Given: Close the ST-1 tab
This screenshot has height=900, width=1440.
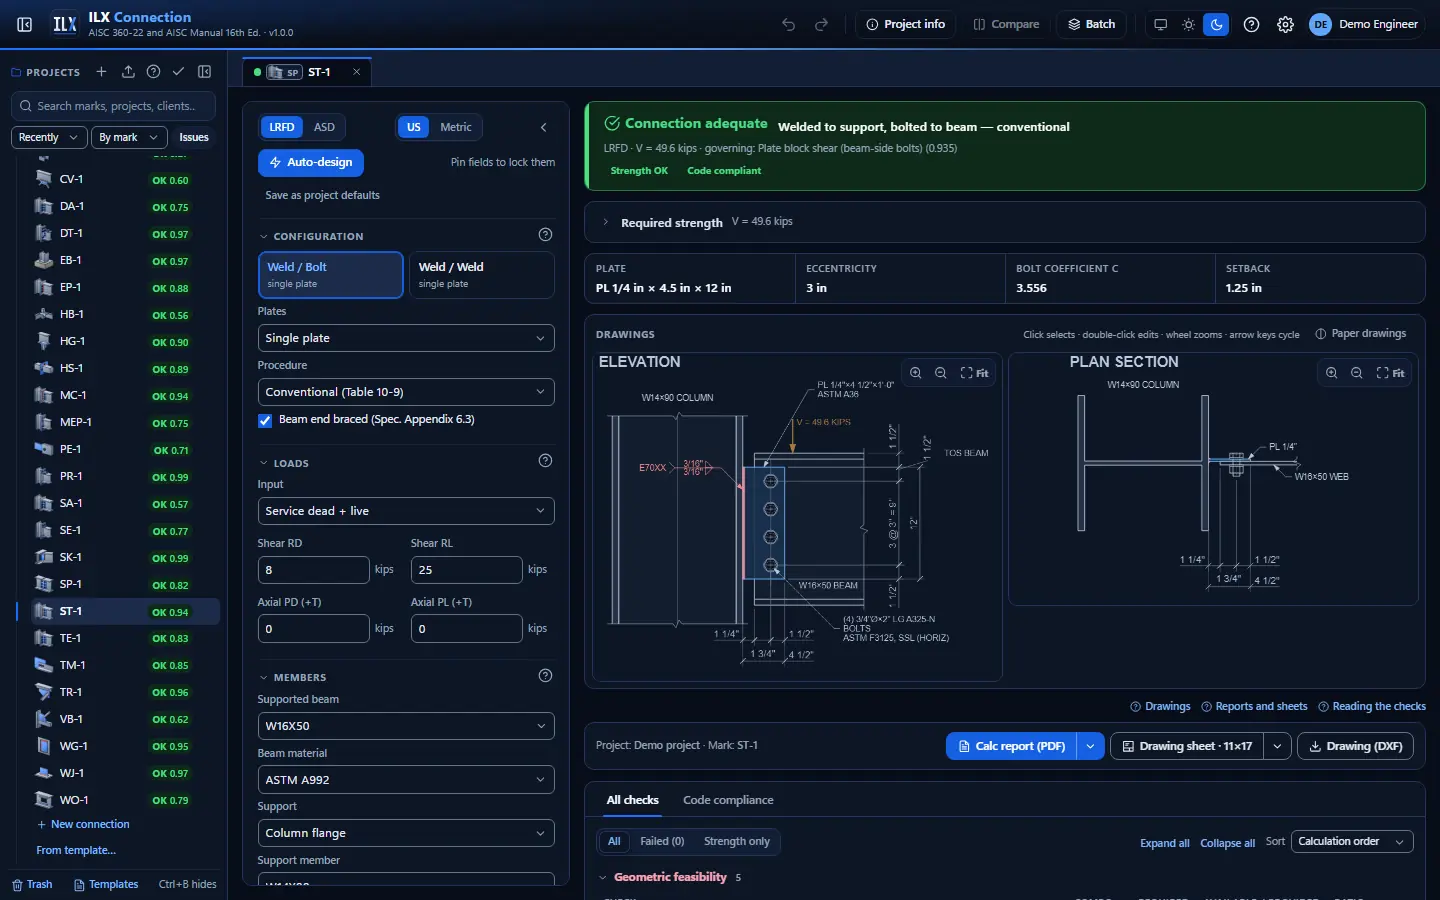Looking at the screenshot, I should 356,72.
